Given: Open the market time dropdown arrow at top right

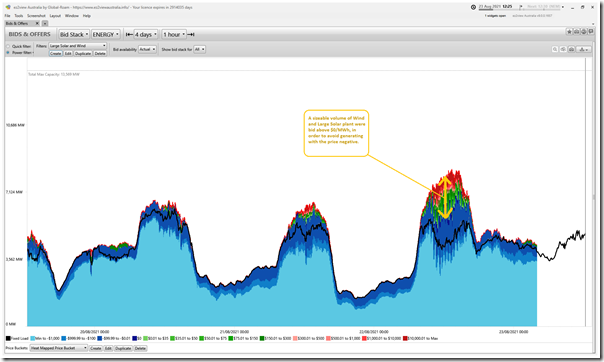Looking at the screenshot, I should point(562,7).
